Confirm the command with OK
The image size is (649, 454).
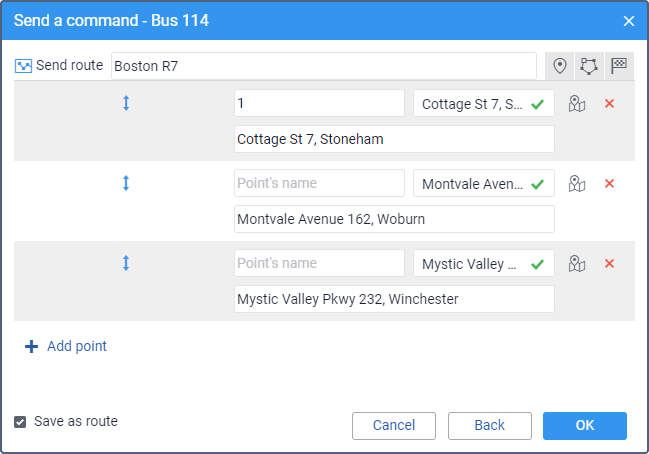click(585, 425)
